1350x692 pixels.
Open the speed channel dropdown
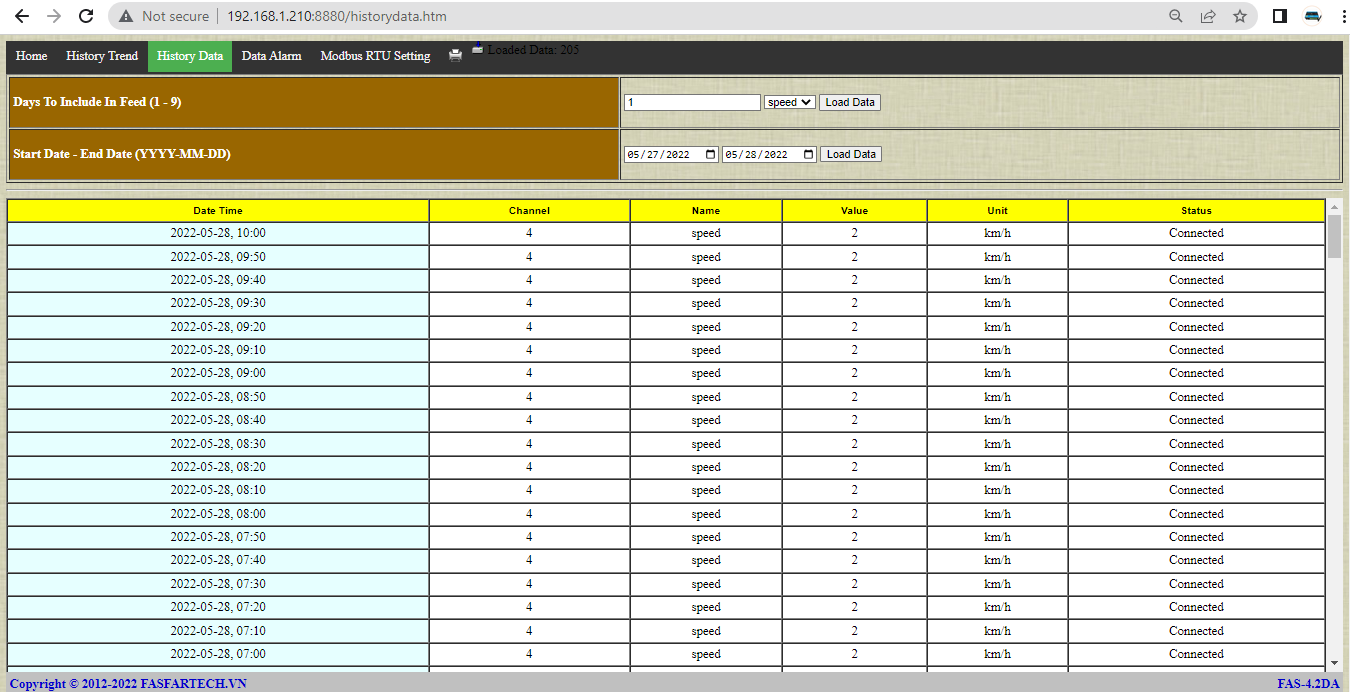click(x=789, y=102)
